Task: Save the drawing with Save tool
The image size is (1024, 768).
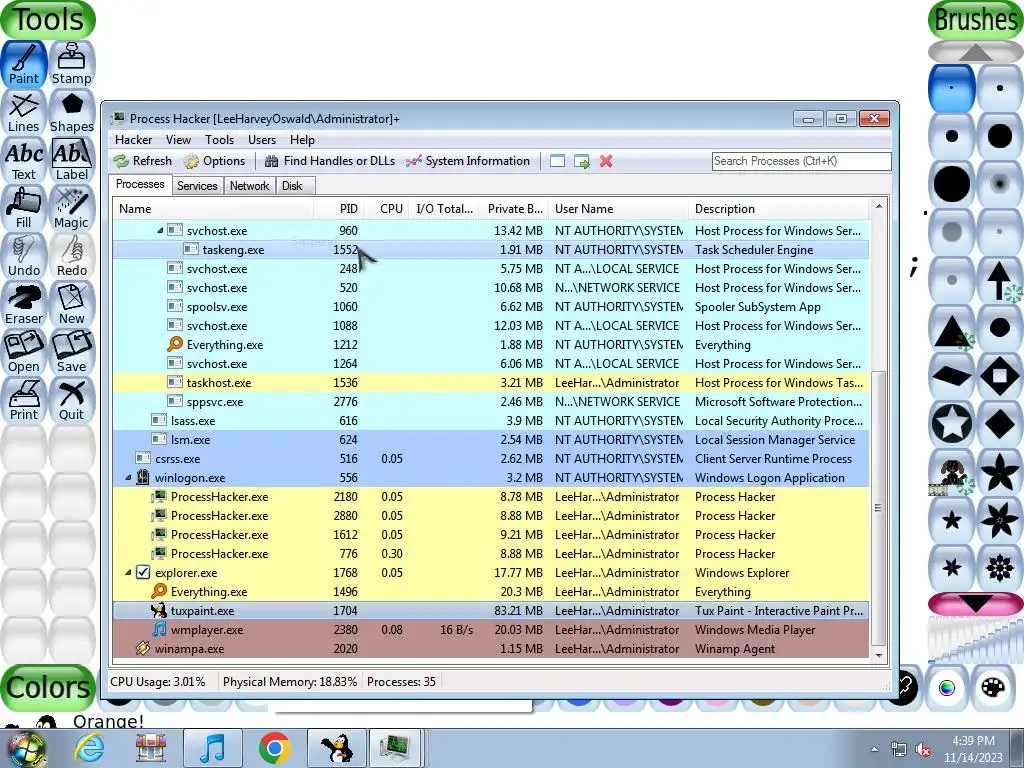Action: tap(72, 352)
